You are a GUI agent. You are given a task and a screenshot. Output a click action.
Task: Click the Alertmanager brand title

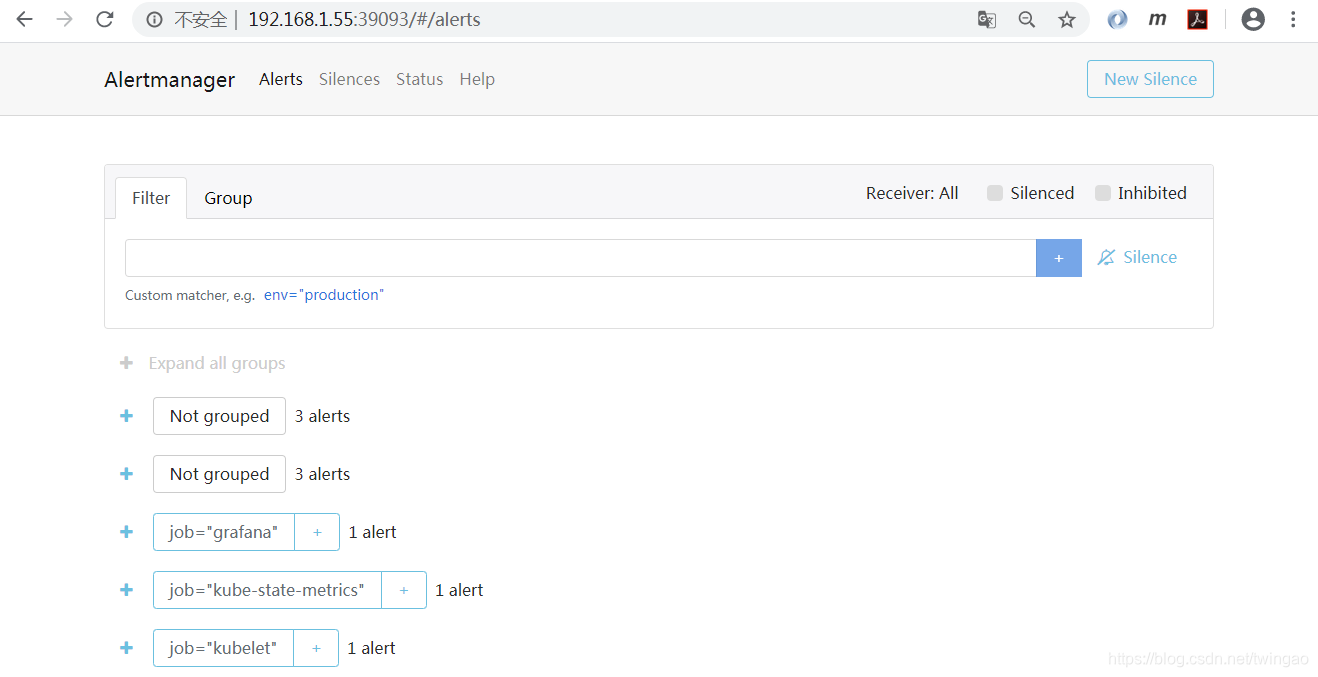170,80
